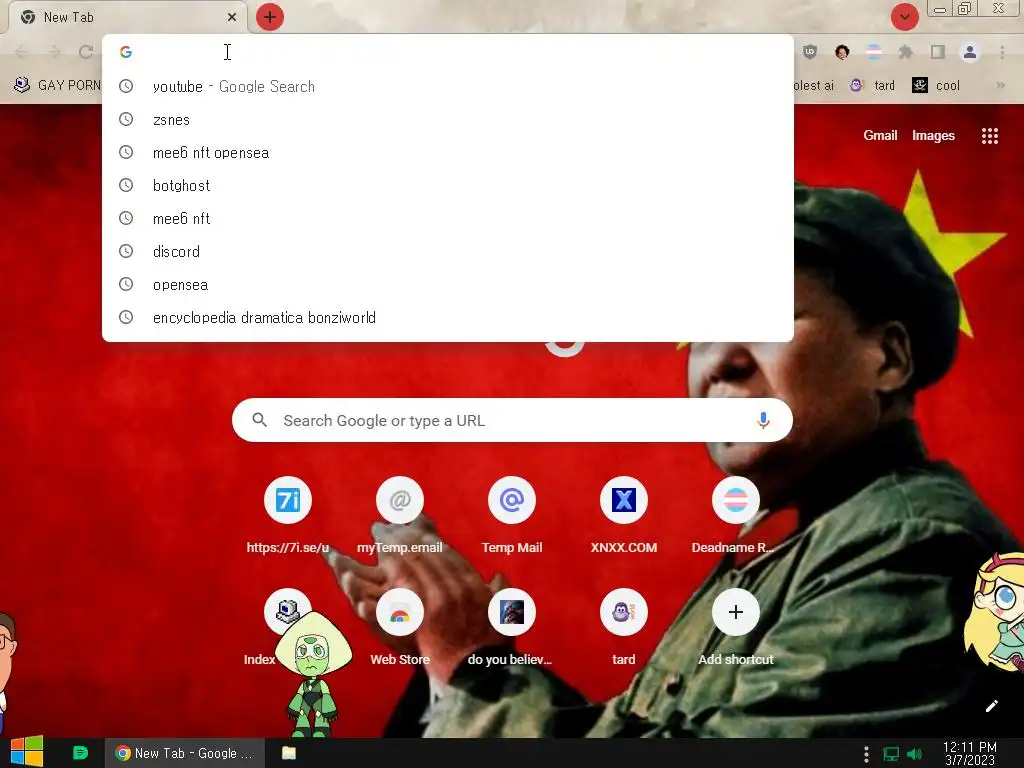Switch to New Tab - Google taskbar button
This screenshot has height=768, width=1024.
(x=185, y=753)
